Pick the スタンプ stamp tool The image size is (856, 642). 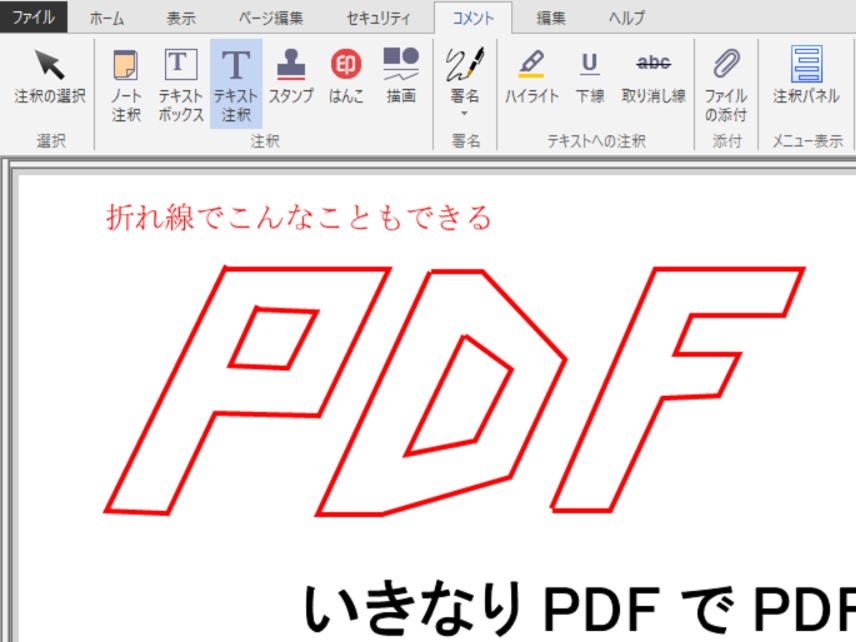click(x=291, y=76)
